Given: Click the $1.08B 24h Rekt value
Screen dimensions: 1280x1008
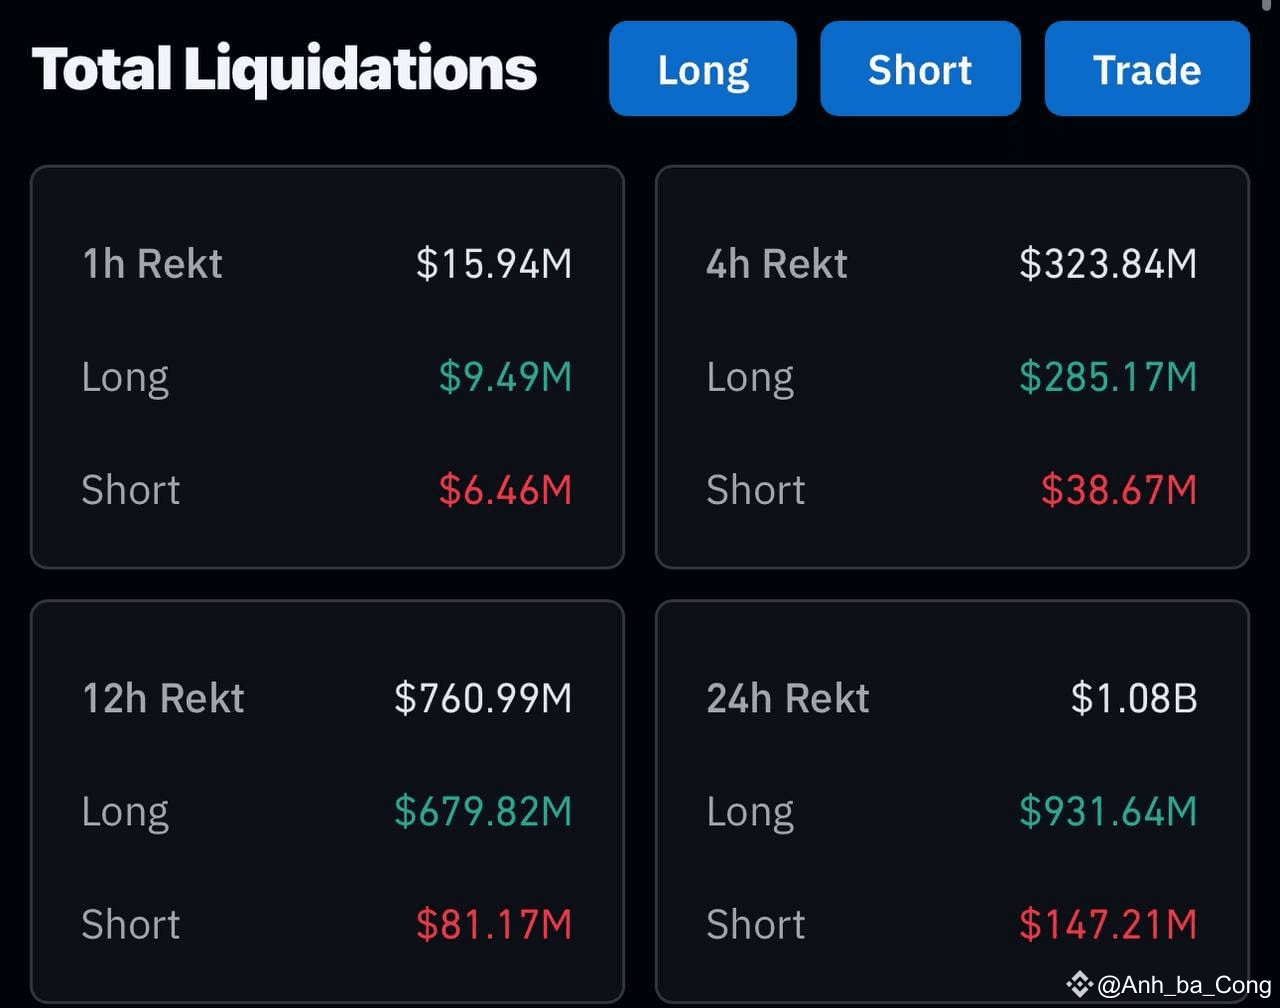Looking at the screenshot, I should click(1134, 698).
